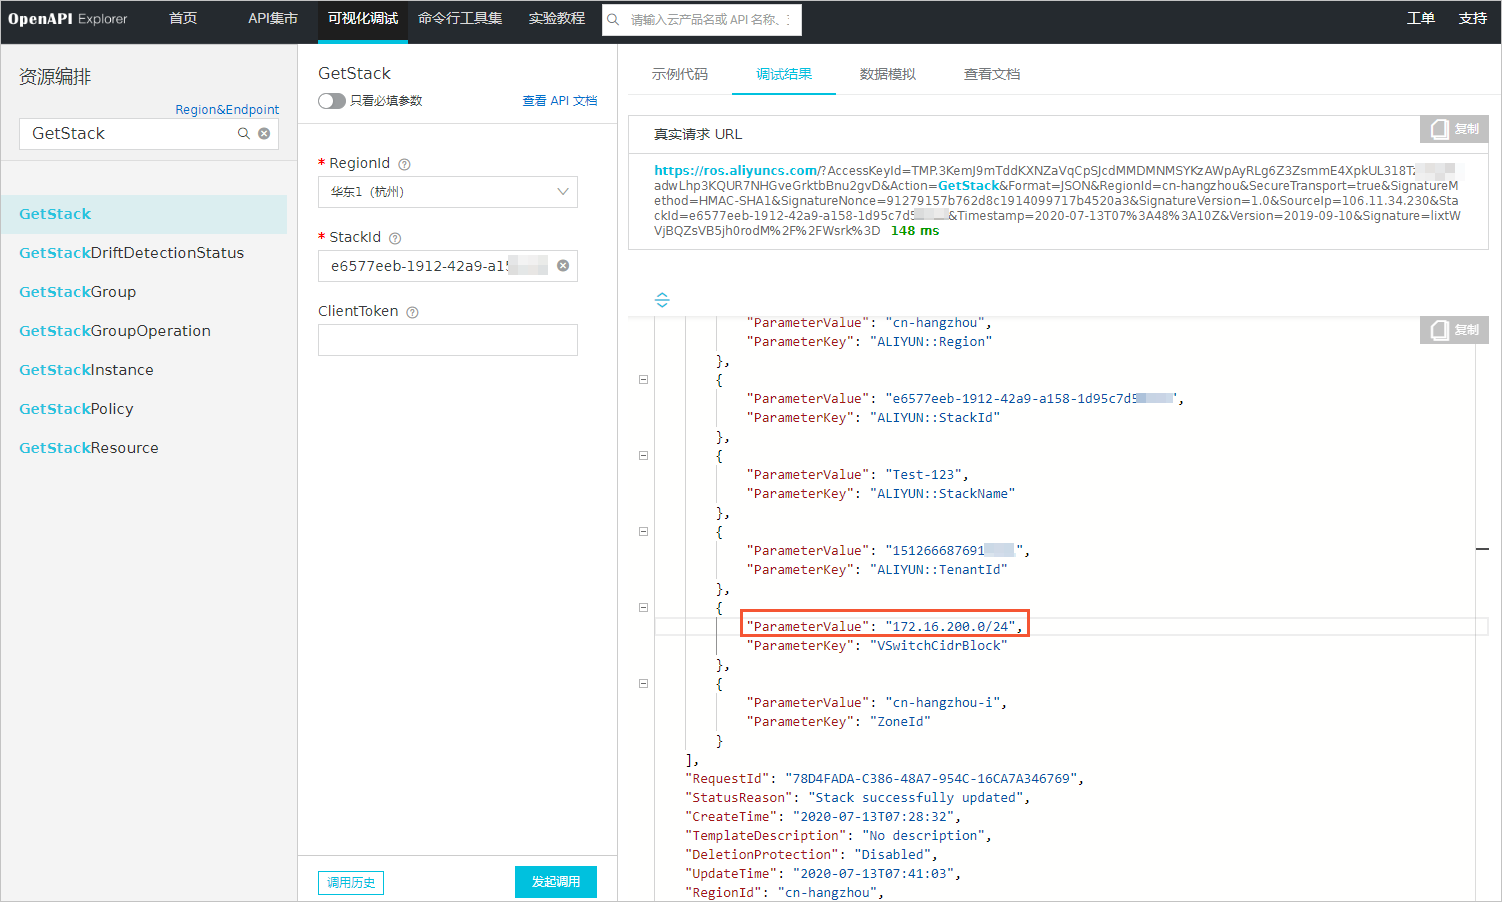Image resolution: width=1502 pixels, height=902 pixels.
Task: Click the expand/collapse-all icon above the JSON
Action: pyautogui.click(x=662, y=300)
